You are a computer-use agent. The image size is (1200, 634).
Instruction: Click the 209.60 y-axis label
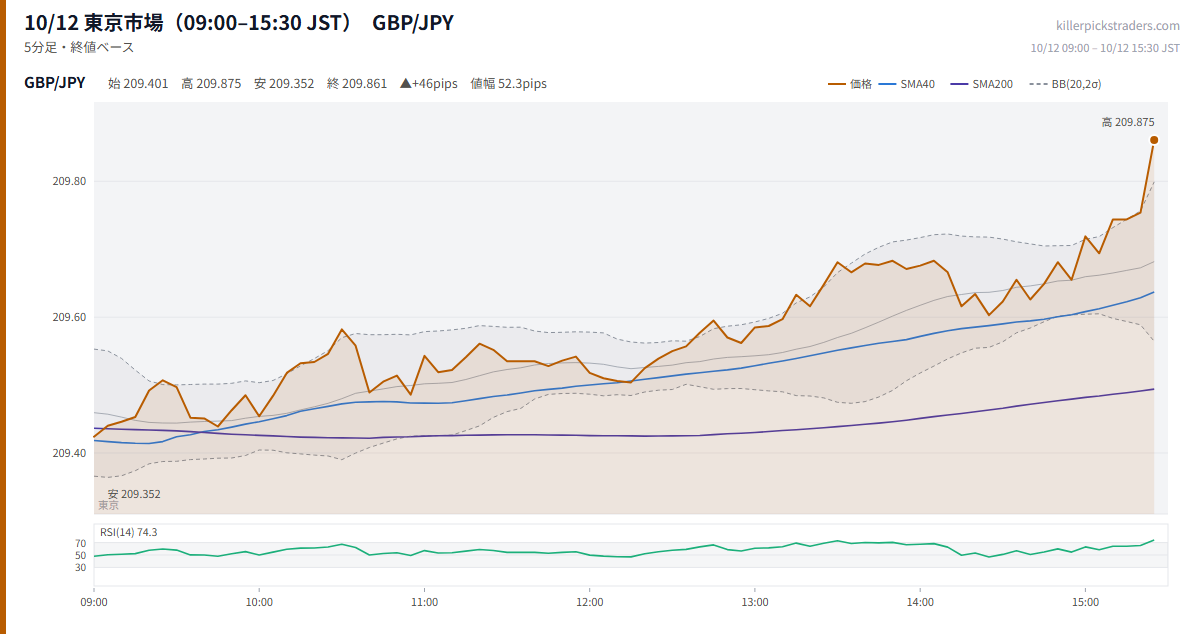coord(70,317)
